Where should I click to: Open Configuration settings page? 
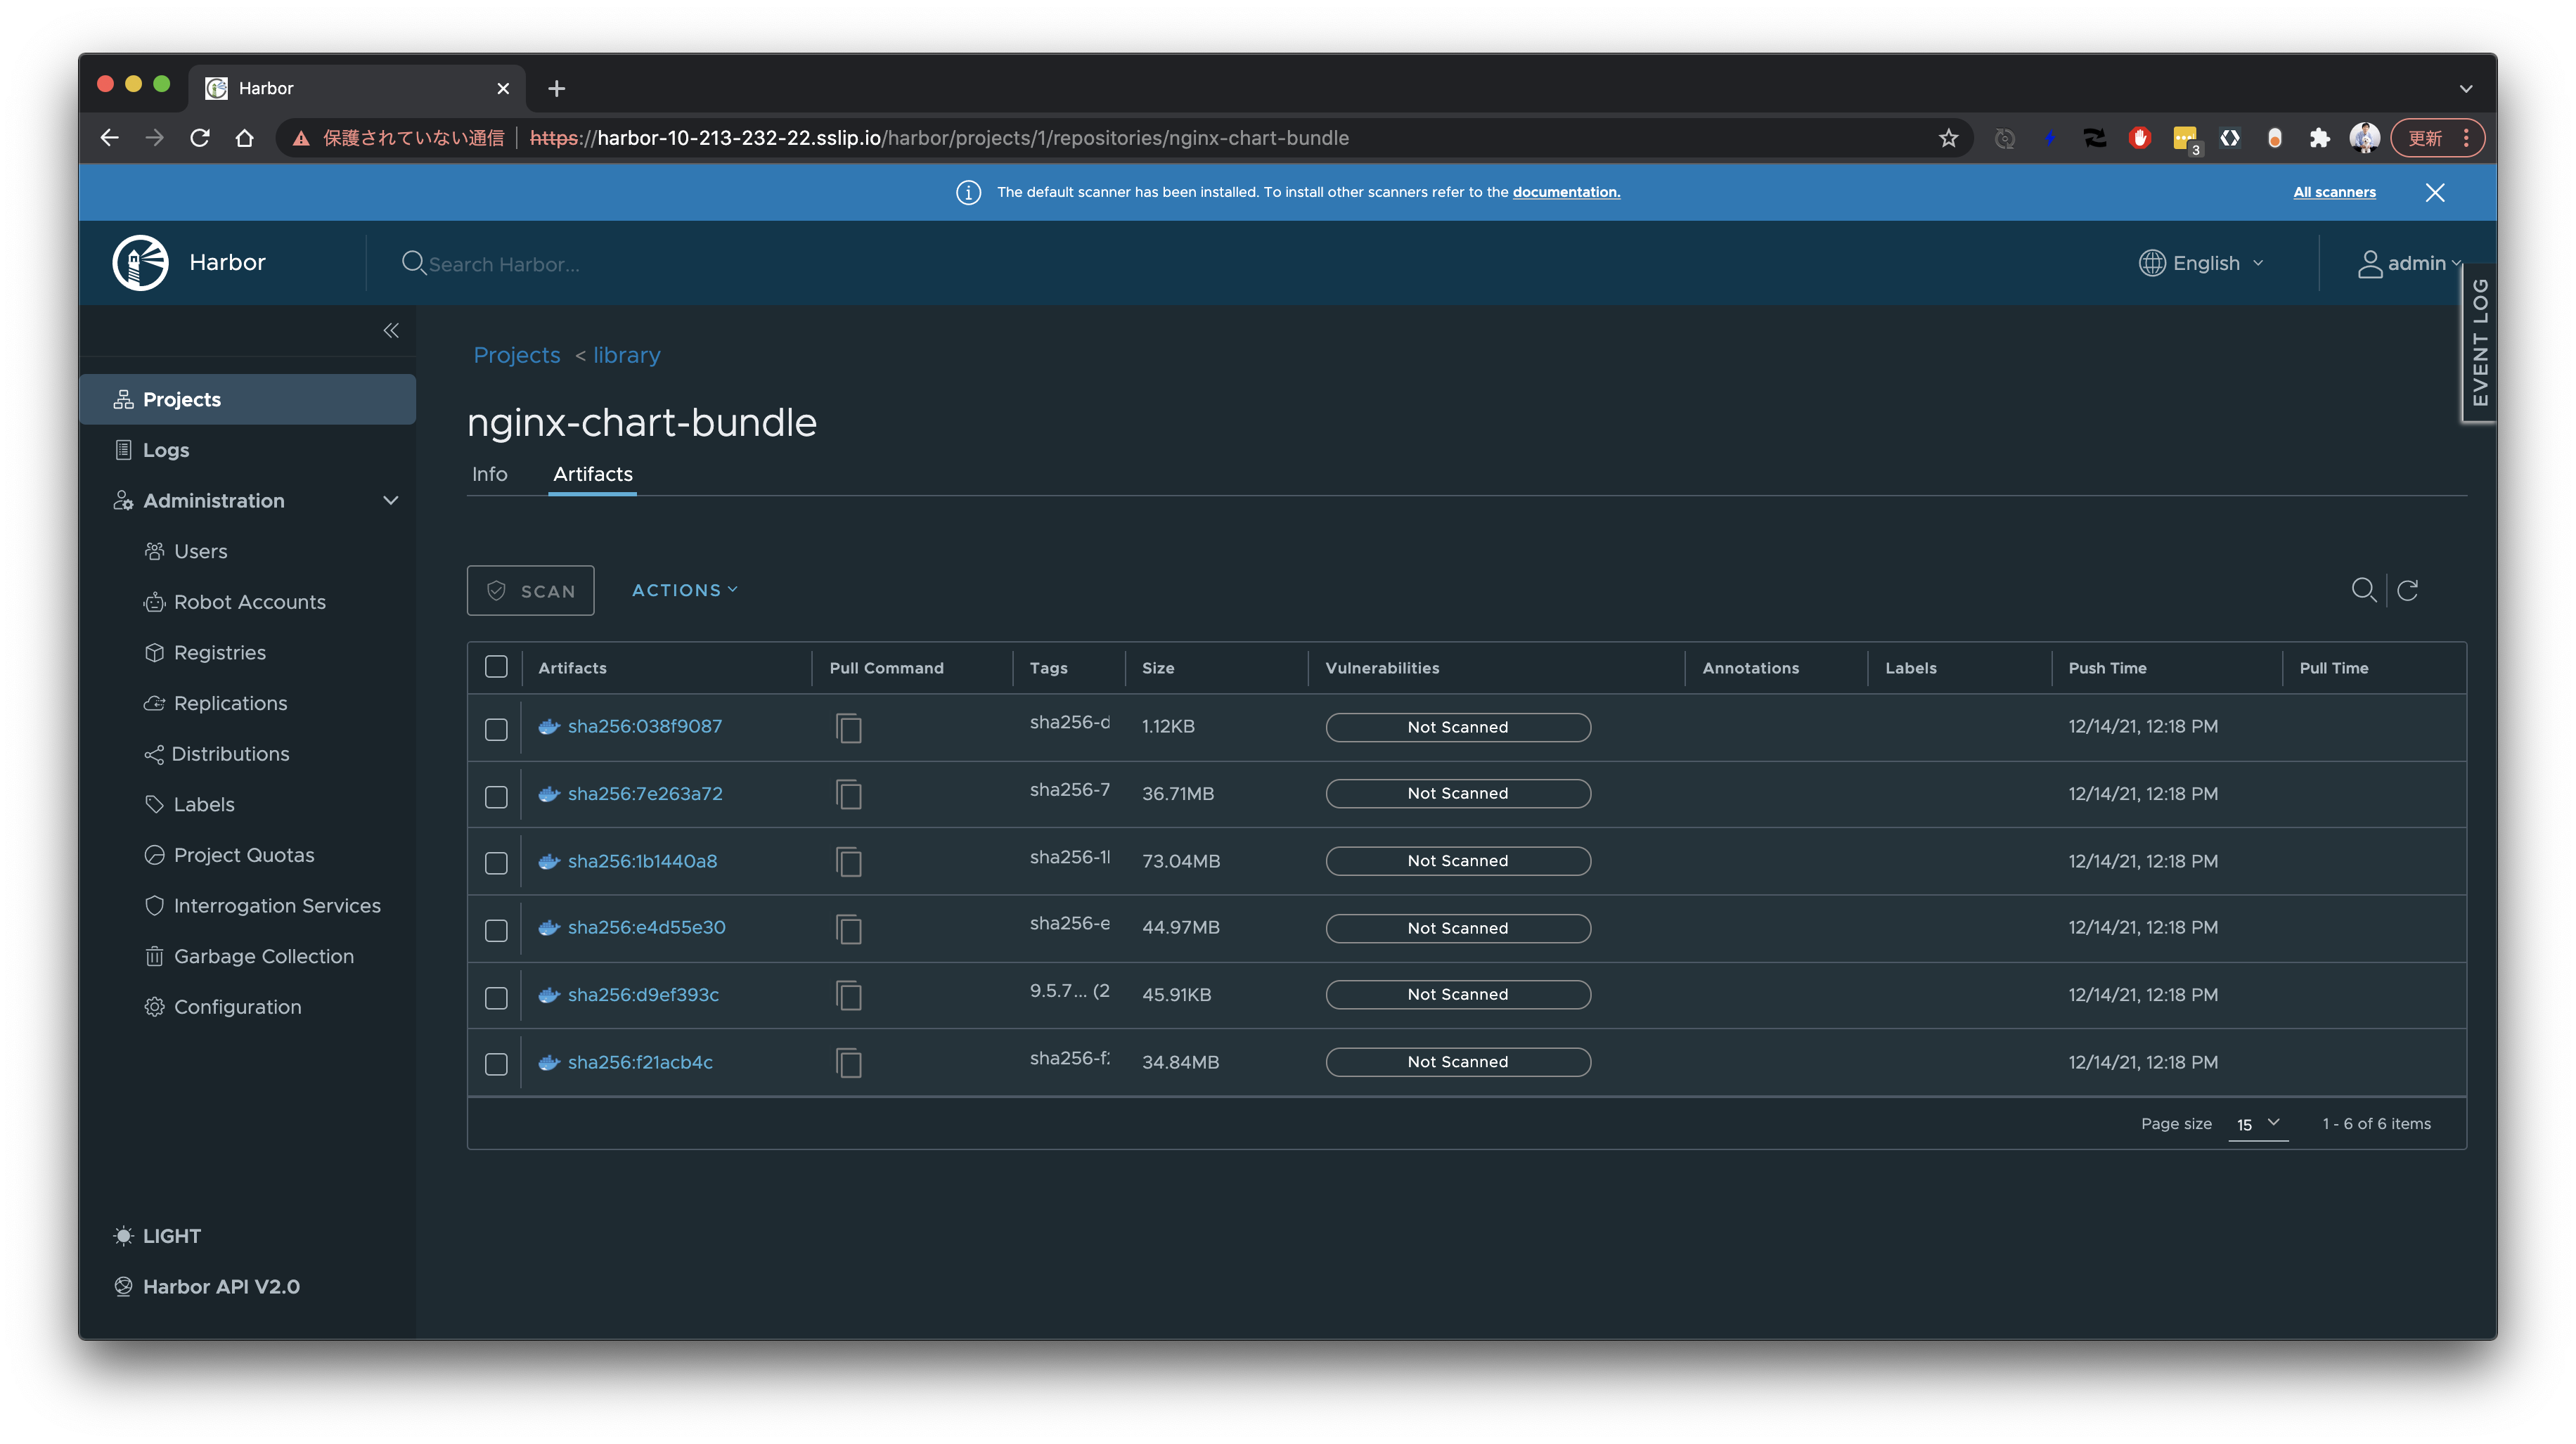point(223,1007)
